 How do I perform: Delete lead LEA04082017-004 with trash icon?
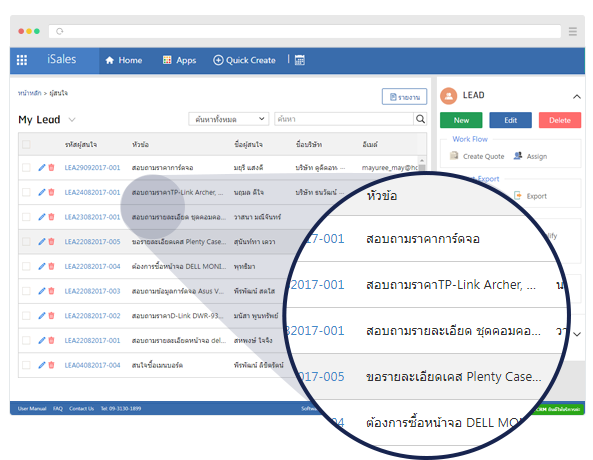tap(51, 365)
